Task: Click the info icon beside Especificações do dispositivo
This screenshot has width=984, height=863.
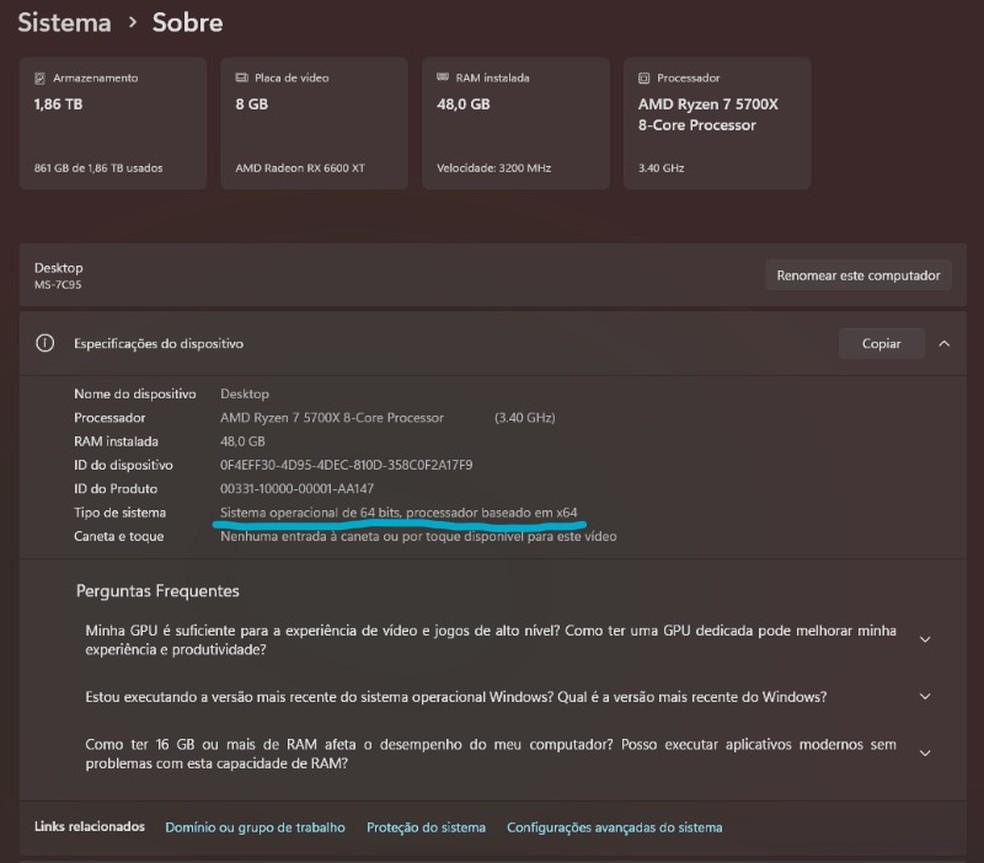Action: click(44, 343)
